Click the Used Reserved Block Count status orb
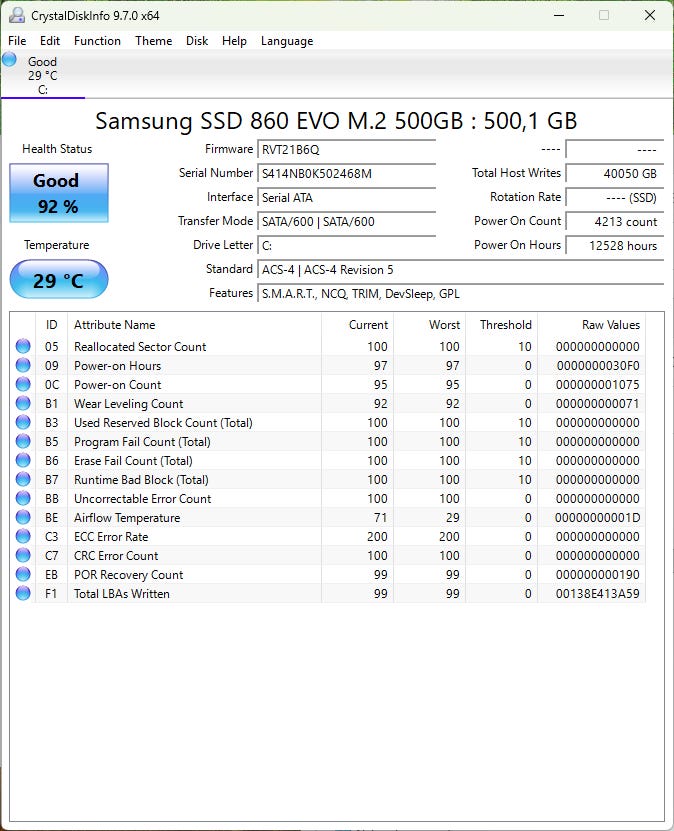674x831 pixels. pos(23,422)
